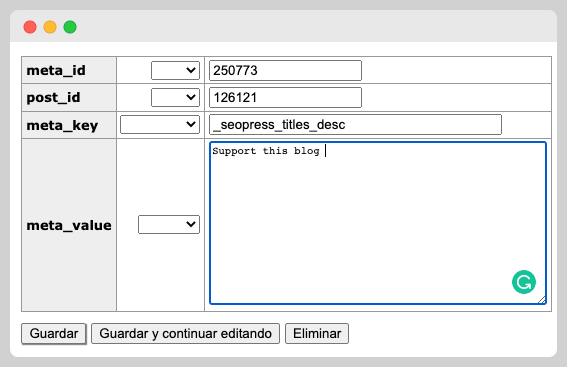Click Guardar y continuar editando button
The height and width of the screenshot is (367, 567).
click(186, 333)
